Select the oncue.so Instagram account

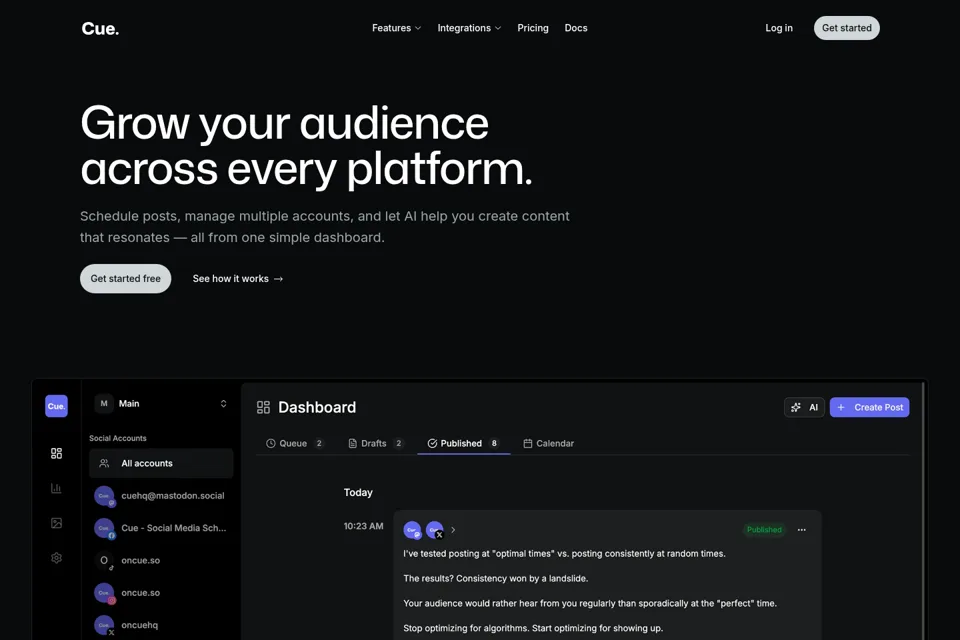pyautogui.click(x=161, y=593)
